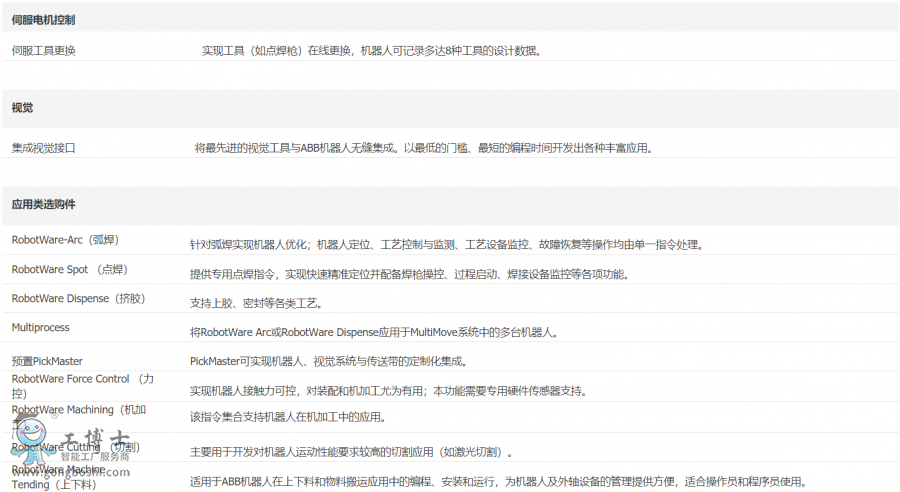Select the Multiprocess row label
Screen dimensions: 900x492
(x=41, y=328)
